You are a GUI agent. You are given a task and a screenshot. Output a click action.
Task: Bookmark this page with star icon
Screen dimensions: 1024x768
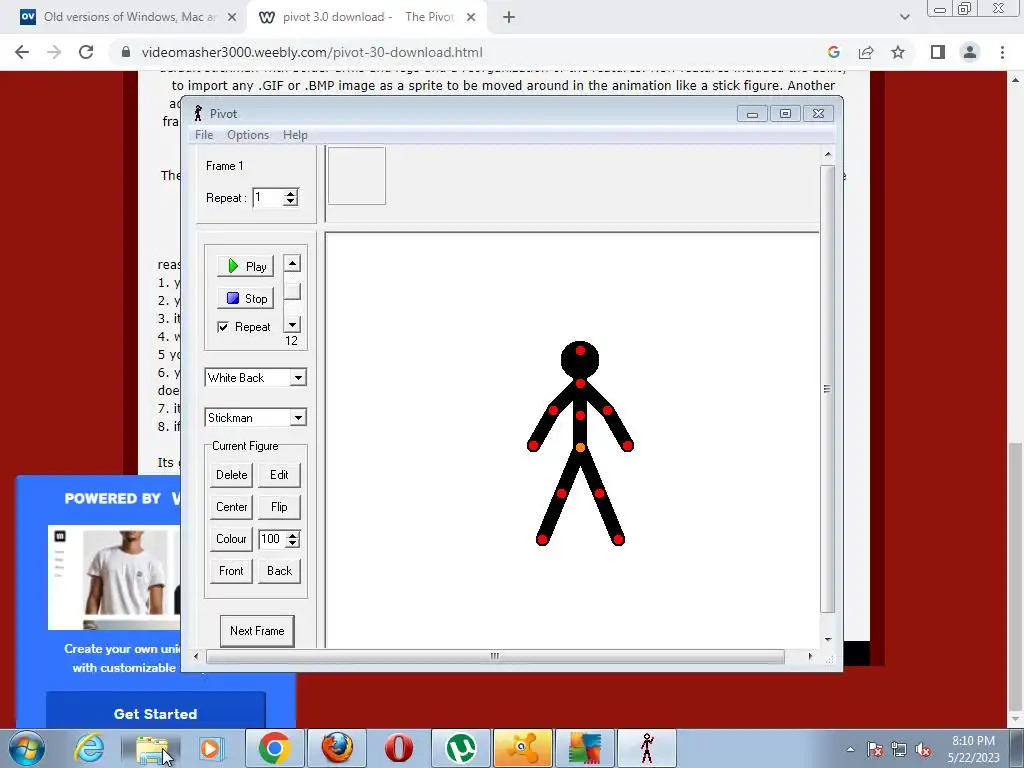(898, 52)
